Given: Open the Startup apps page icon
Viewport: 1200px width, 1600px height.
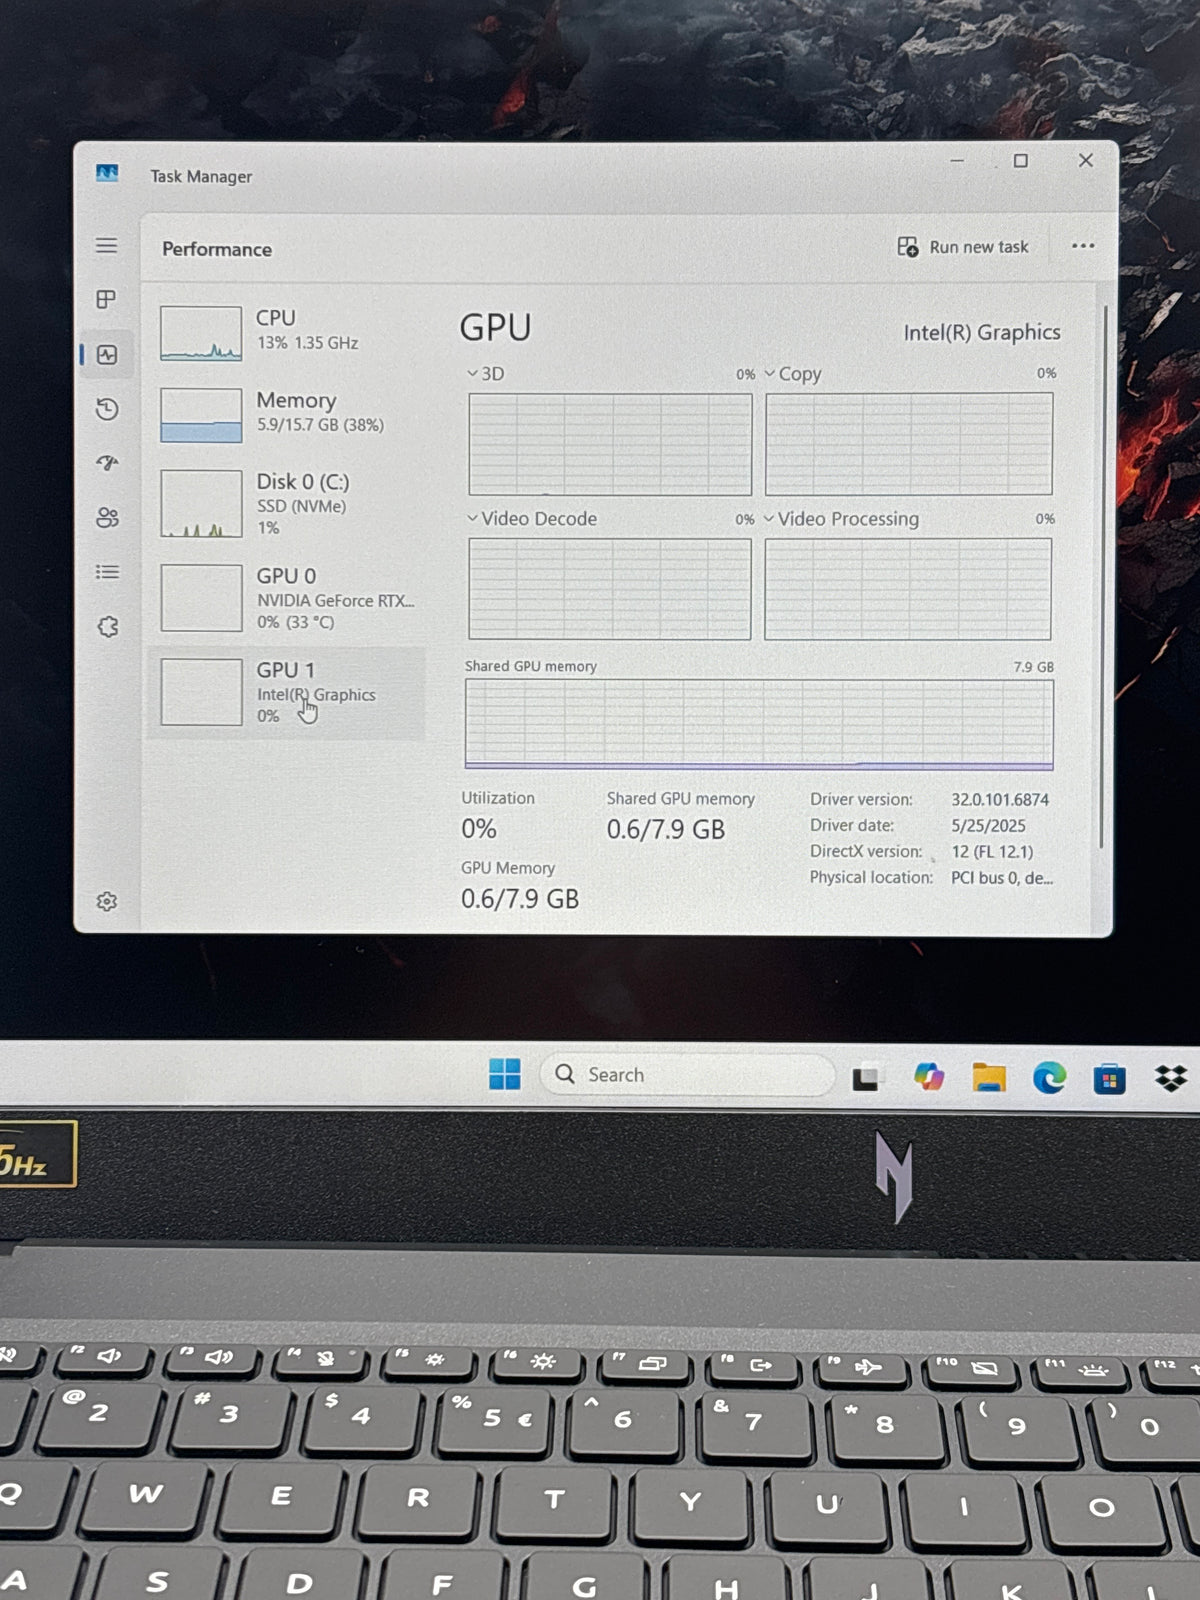Looking at the screenshot, I should (x=107, y=463).
